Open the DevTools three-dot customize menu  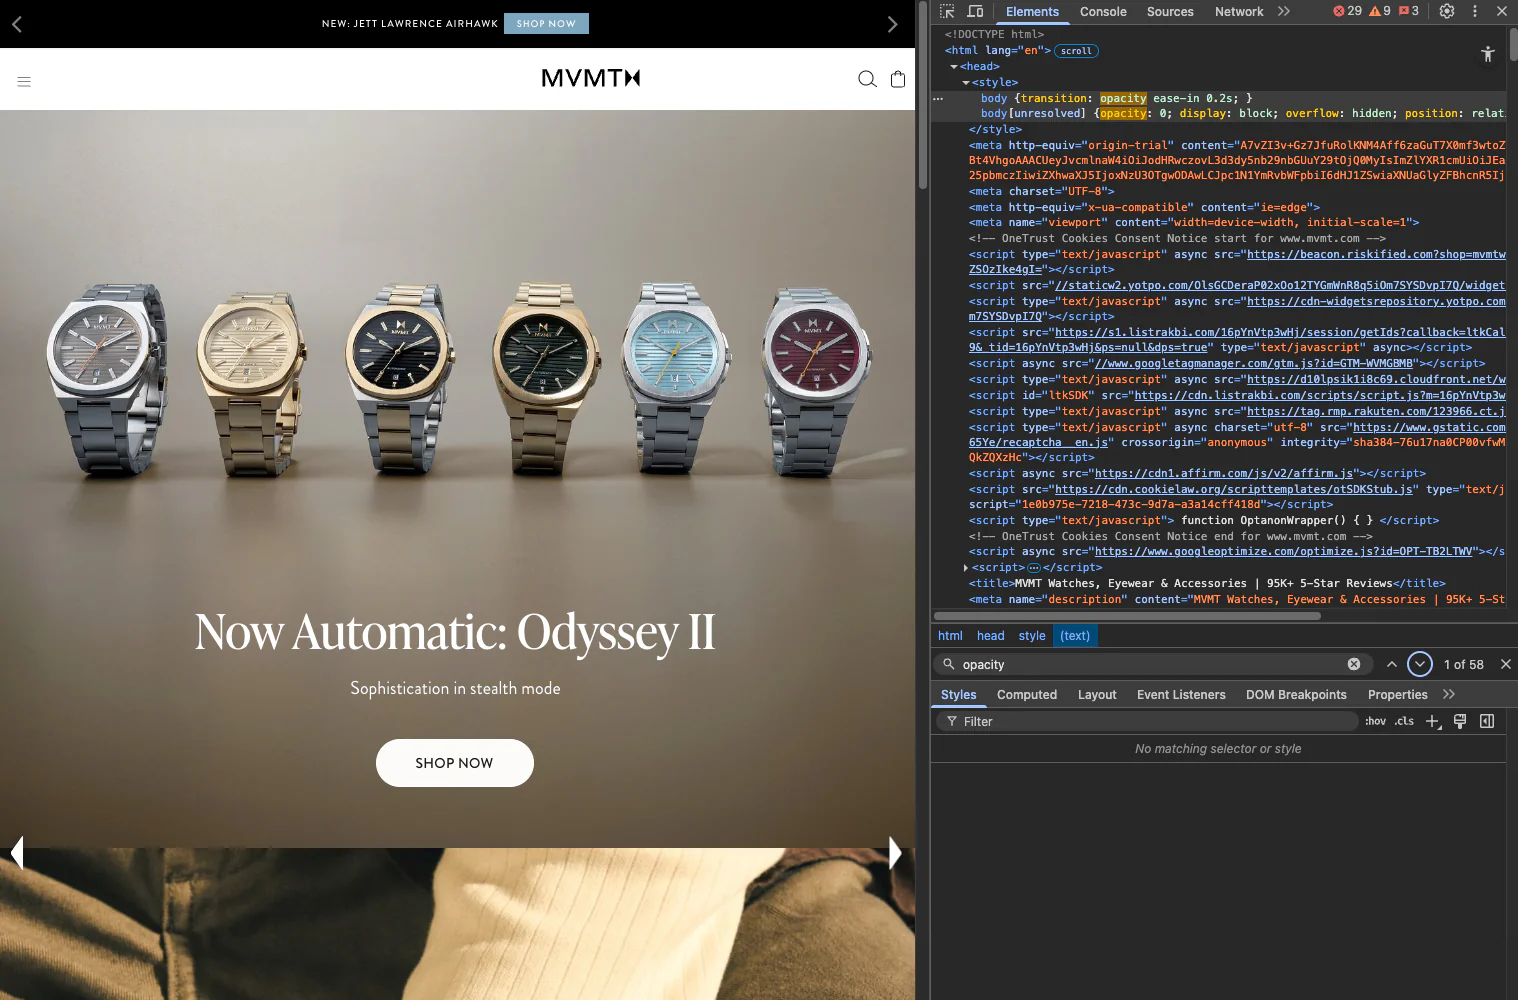tap(1474, 11)
